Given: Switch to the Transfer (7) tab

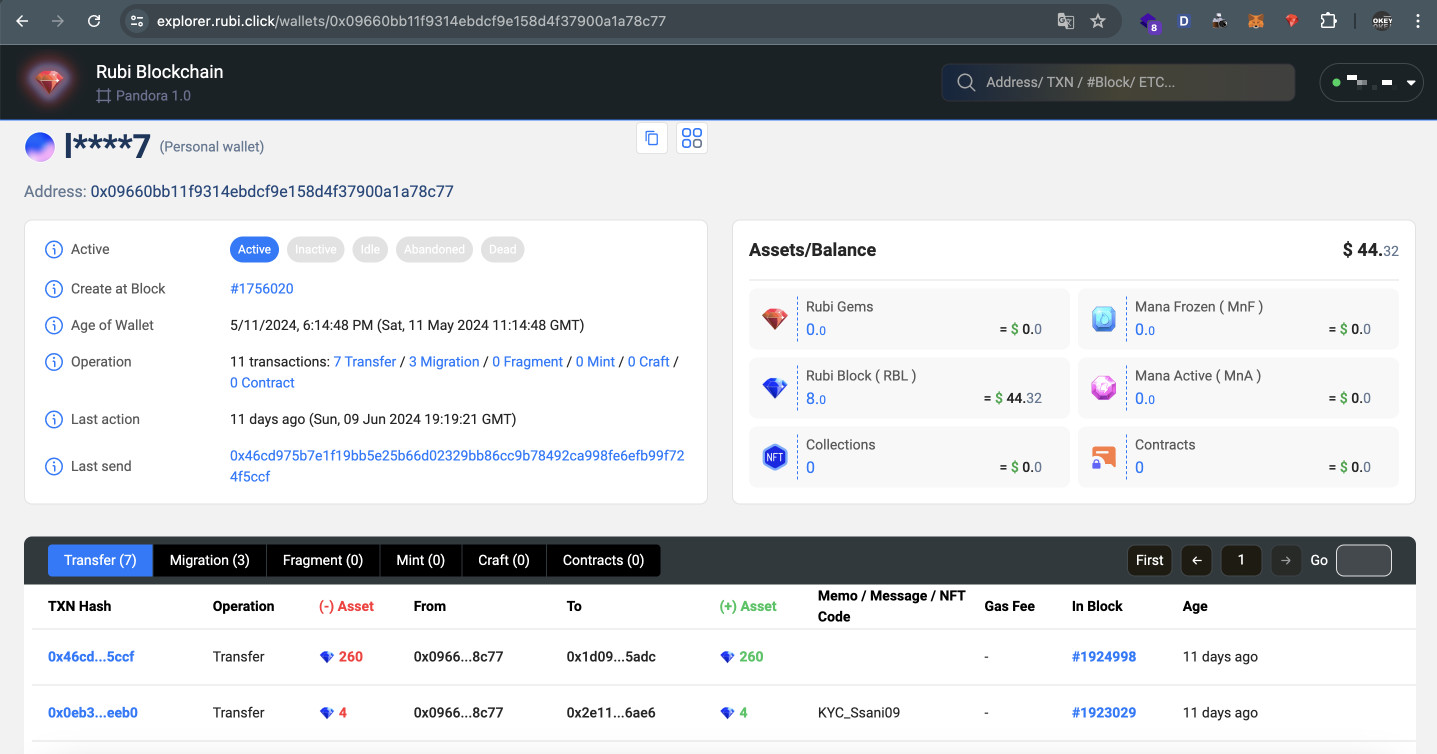Looking at the screenshot, I should (x=100, y=560).
